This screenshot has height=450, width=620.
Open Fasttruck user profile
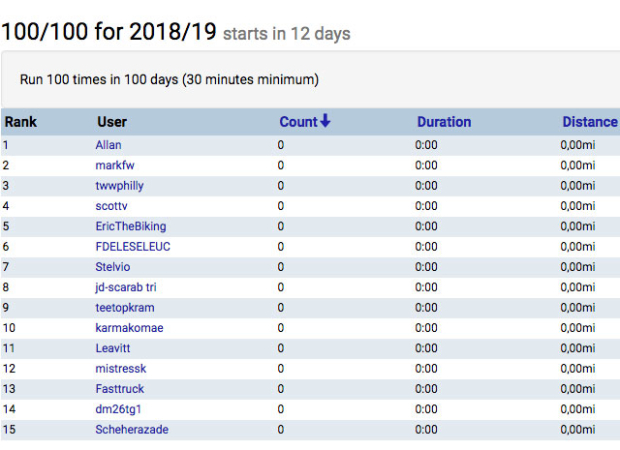[x=122, y=389]
